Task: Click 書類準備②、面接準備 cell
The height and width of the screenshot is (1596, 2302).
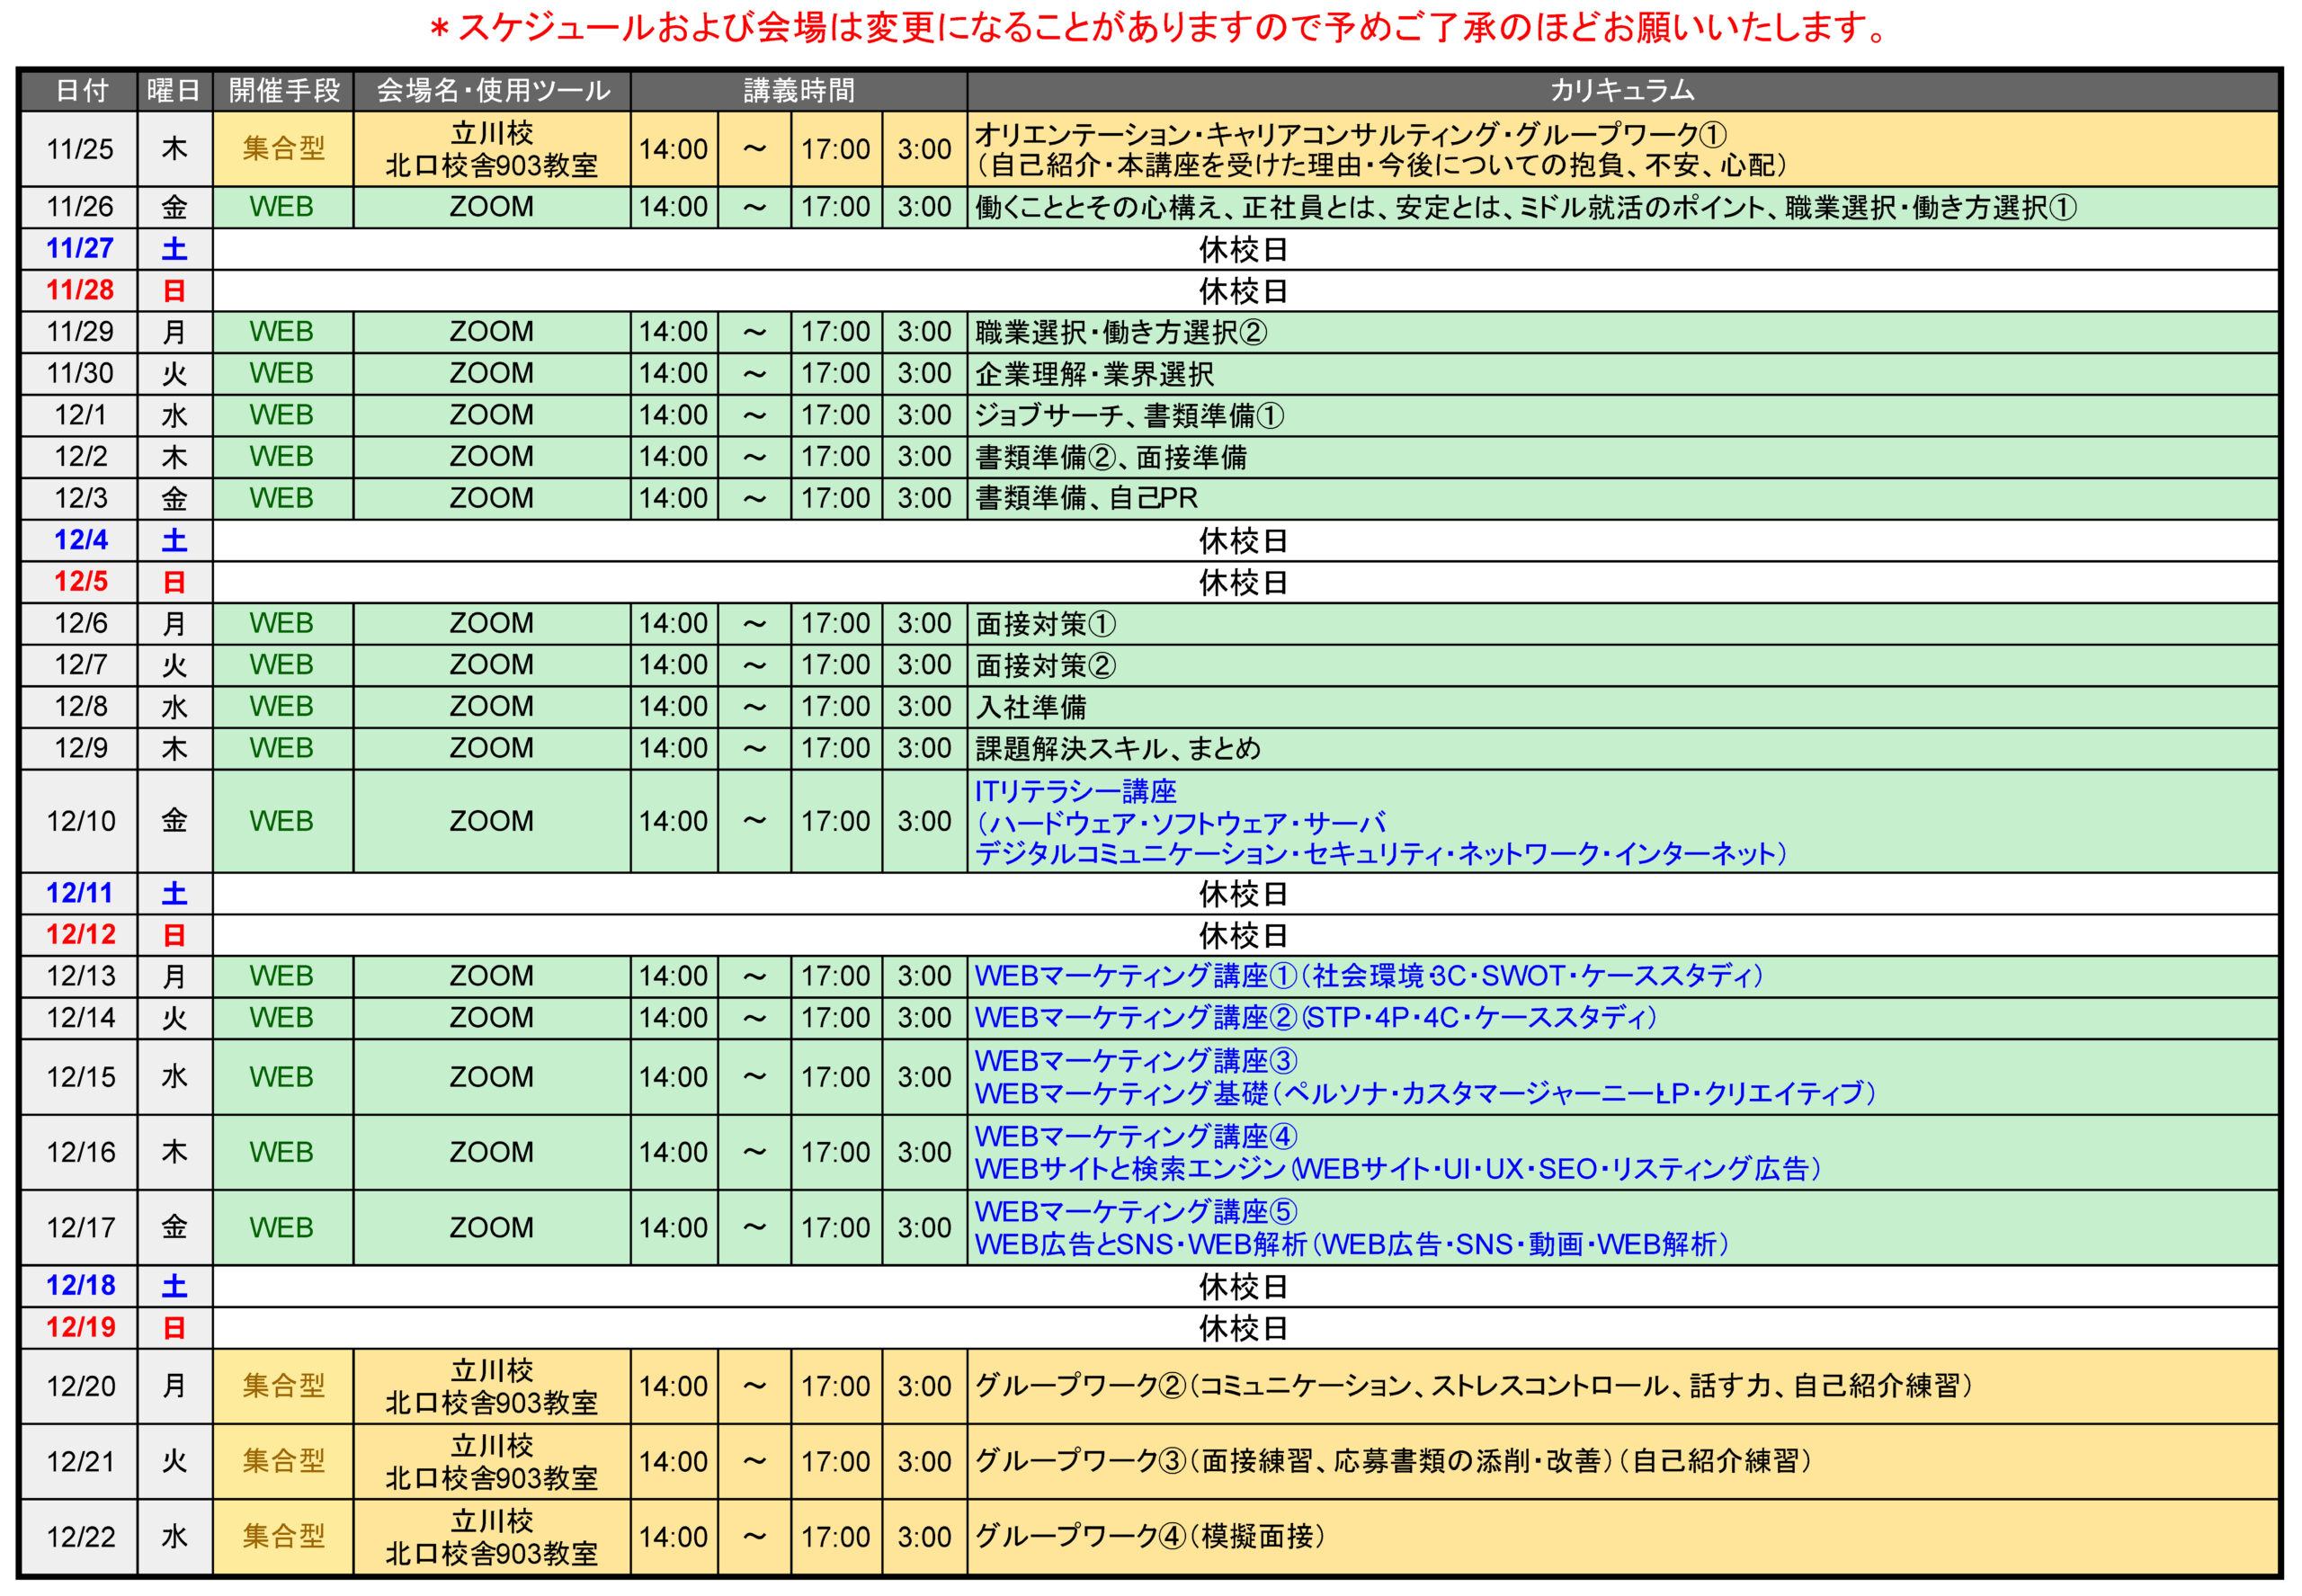Action: [x=1622, y=457]
